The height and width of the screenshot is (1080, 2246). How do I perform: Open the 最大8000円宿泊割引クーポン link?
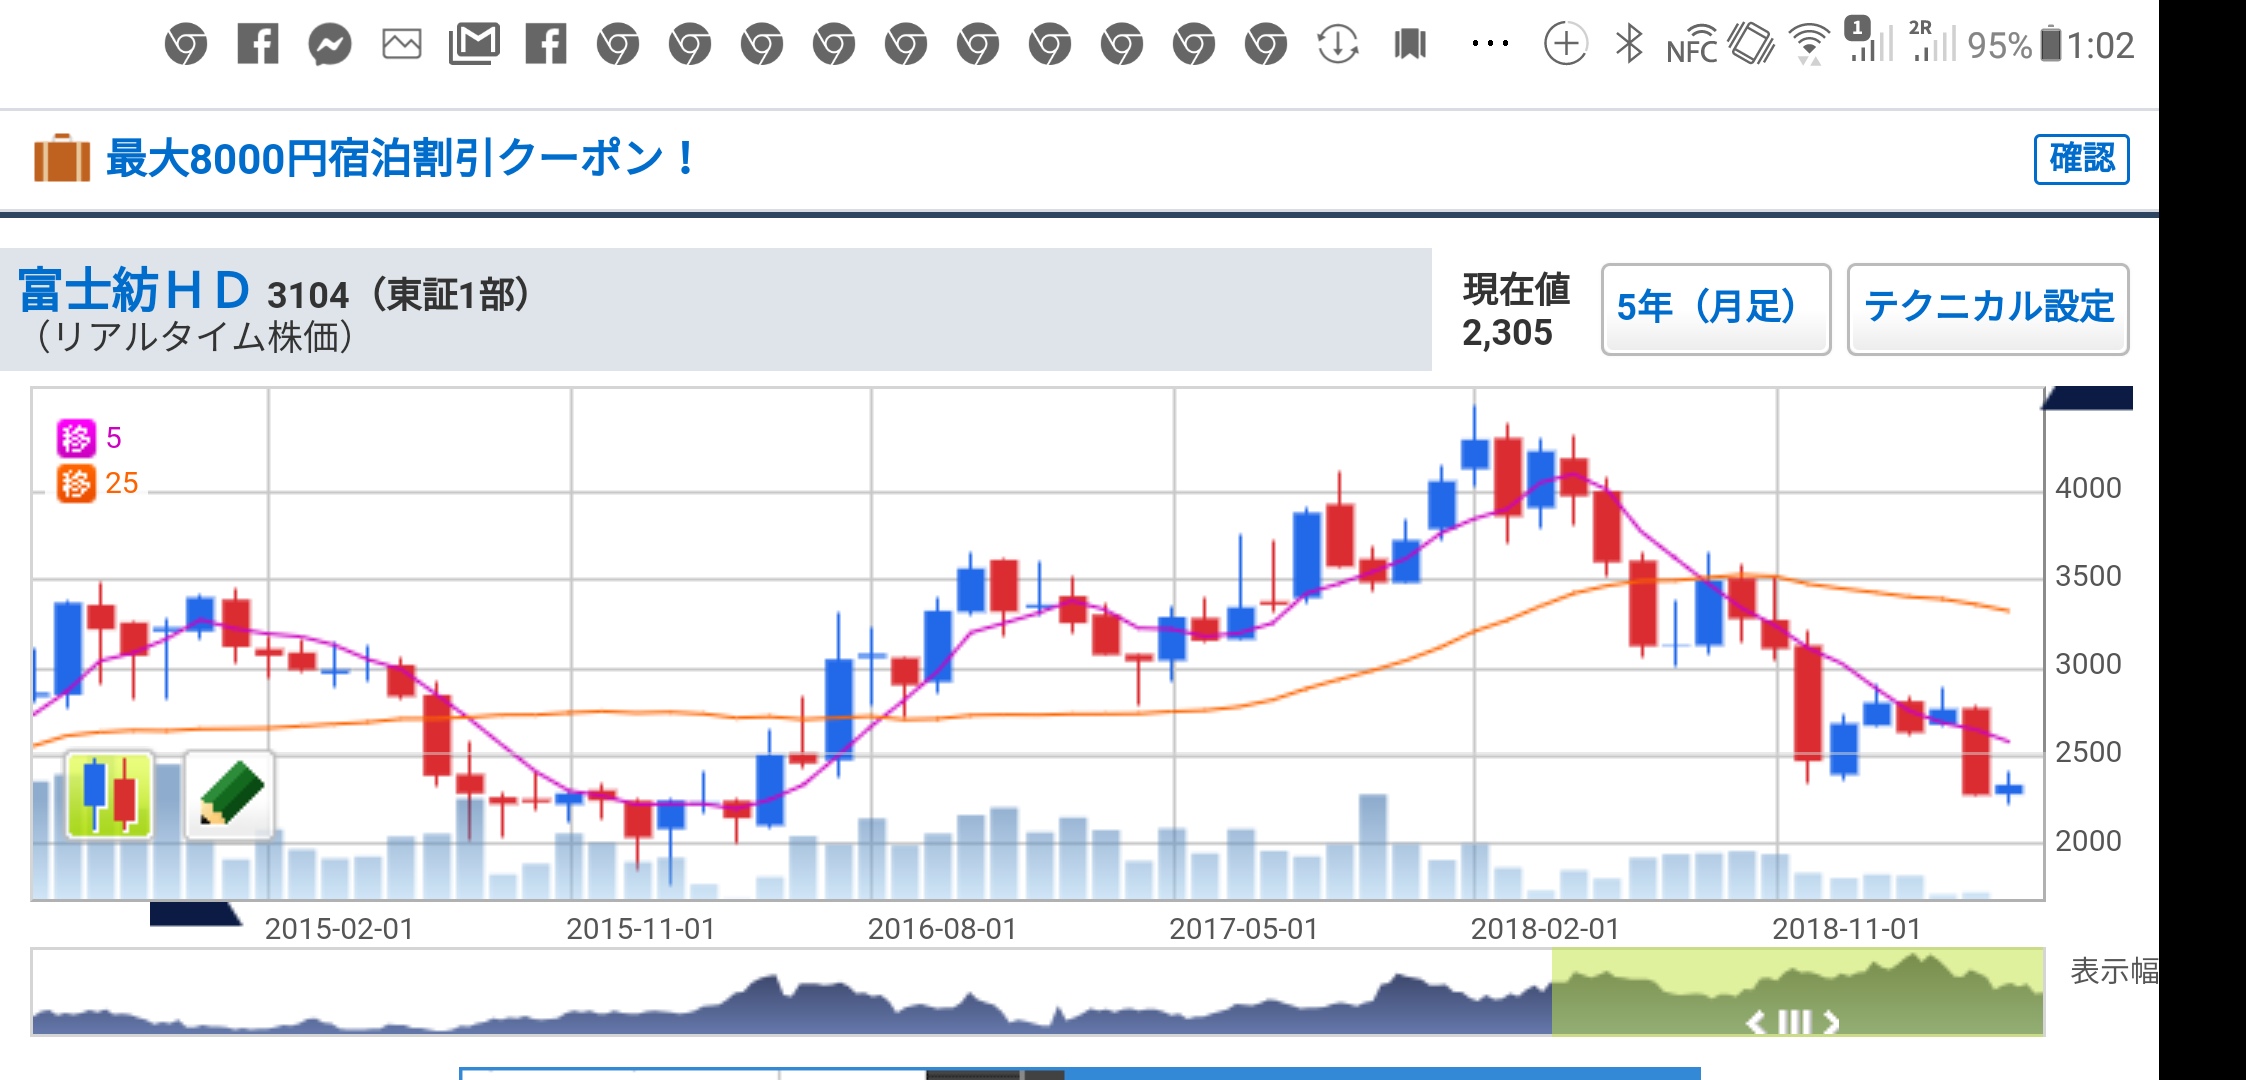400,159
